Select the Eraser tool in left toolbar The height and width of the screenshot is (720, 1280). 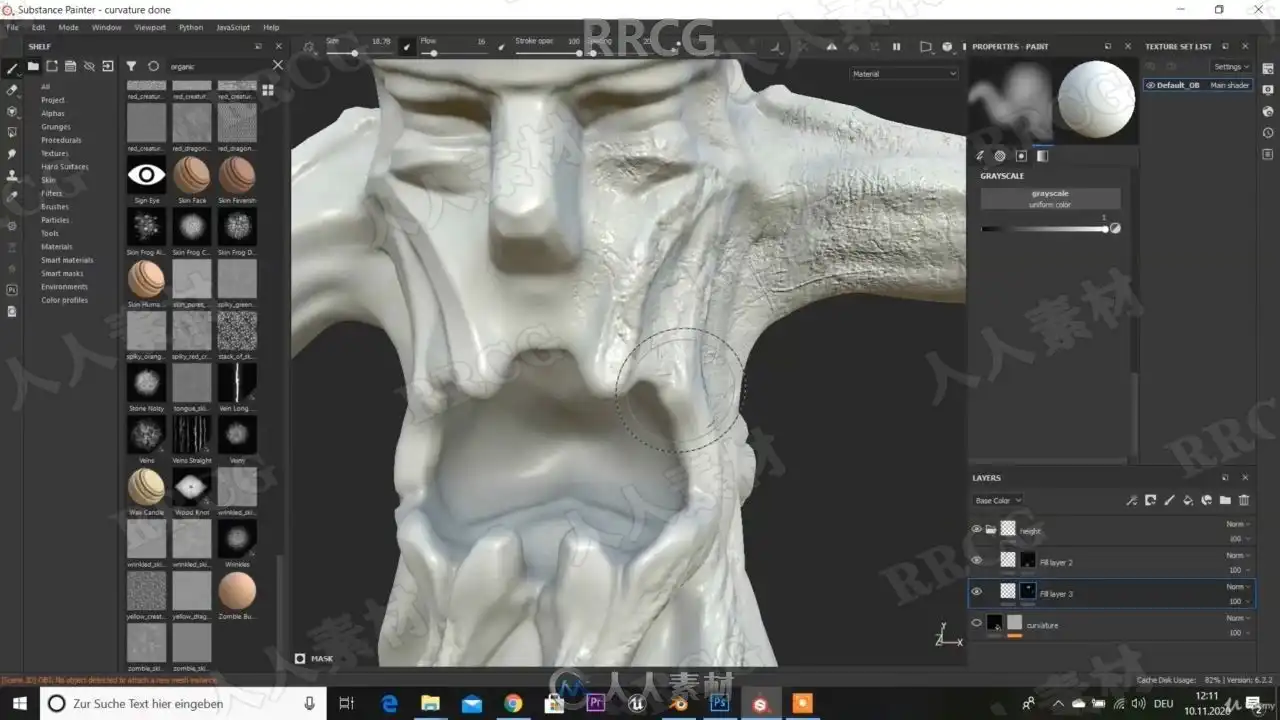[x=12, y=90]
